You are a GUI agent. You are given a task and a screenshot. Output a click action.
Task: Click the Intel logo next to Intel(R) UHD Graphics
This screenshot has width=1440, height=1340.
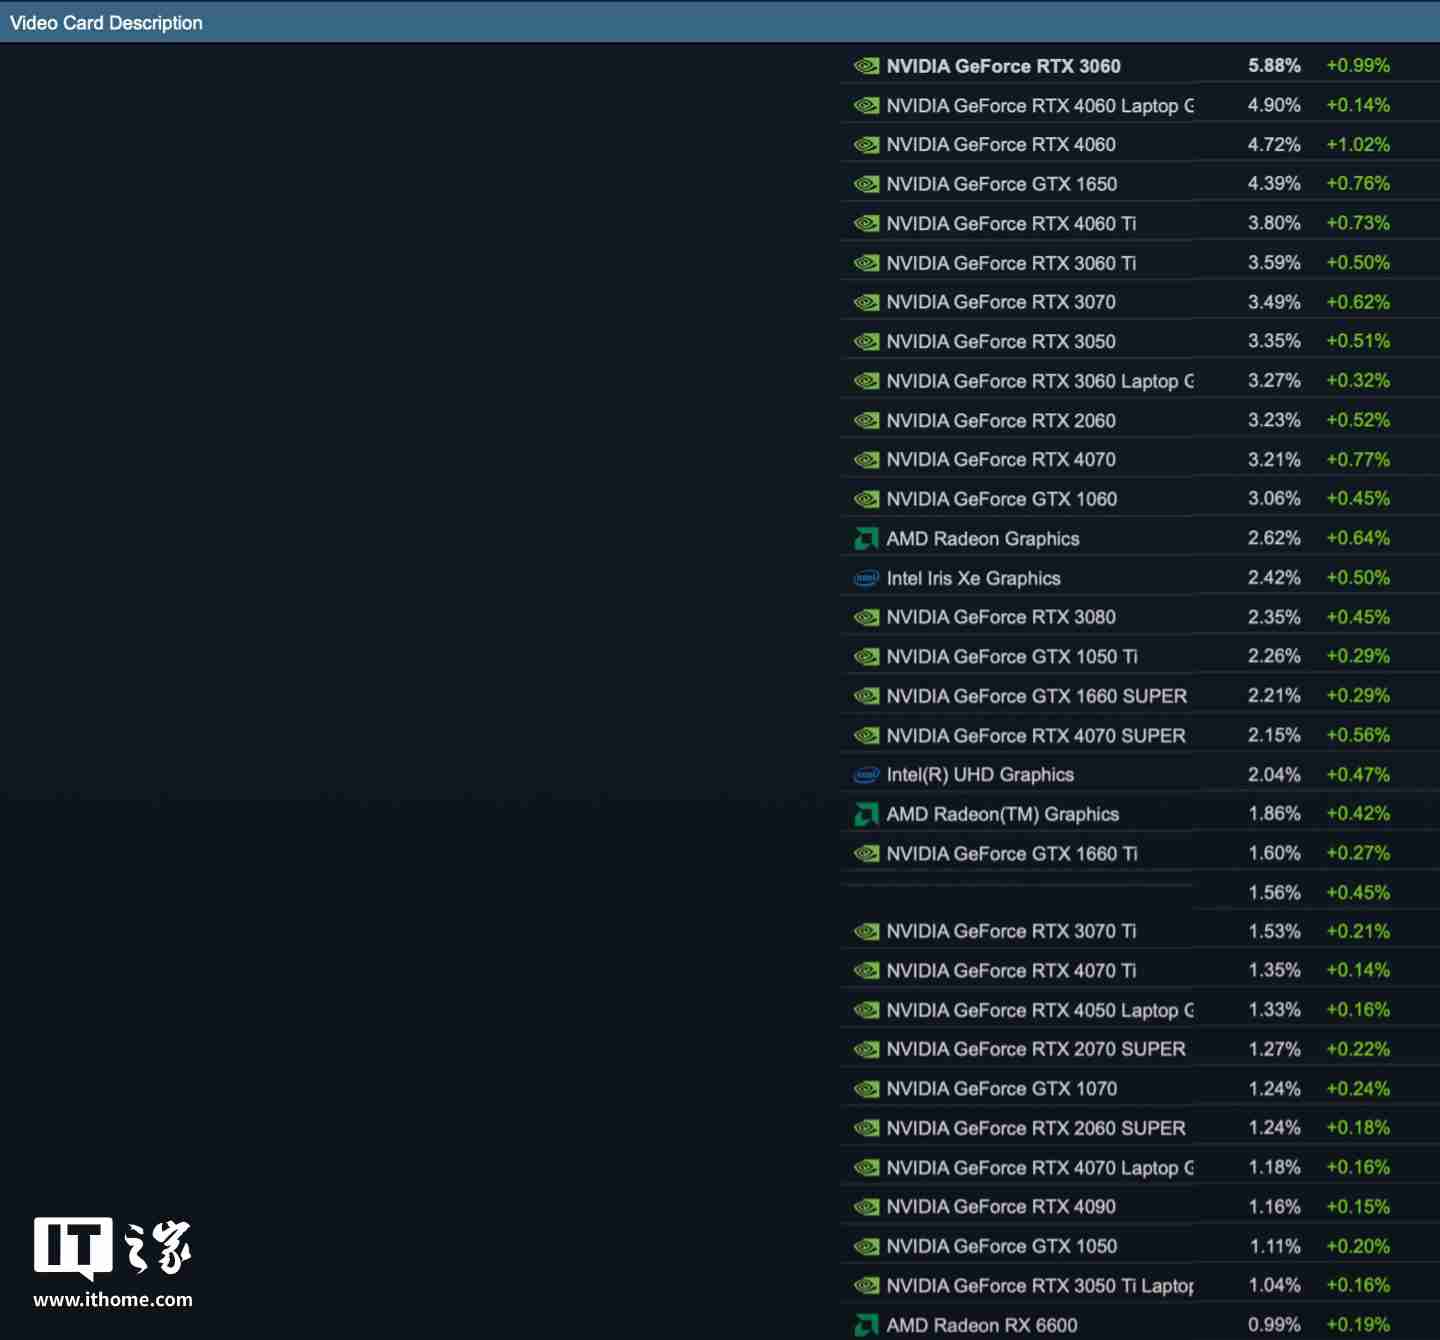coord(866,775)
